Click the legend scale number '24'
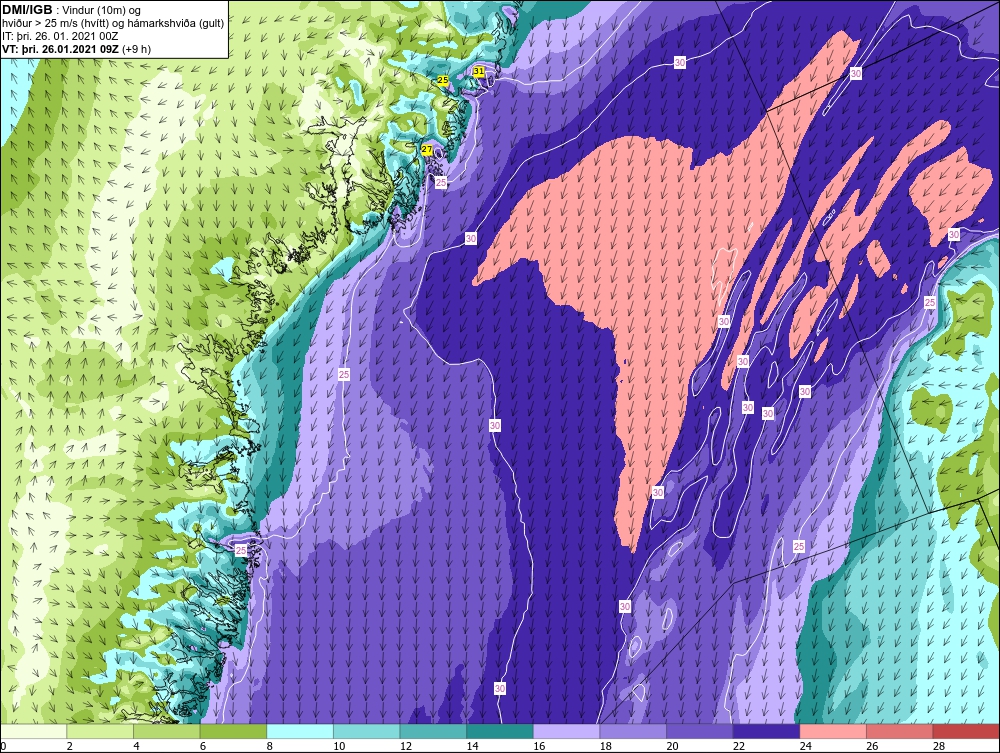The width and height of the screenshot is (1000, 753). [805, 746]
